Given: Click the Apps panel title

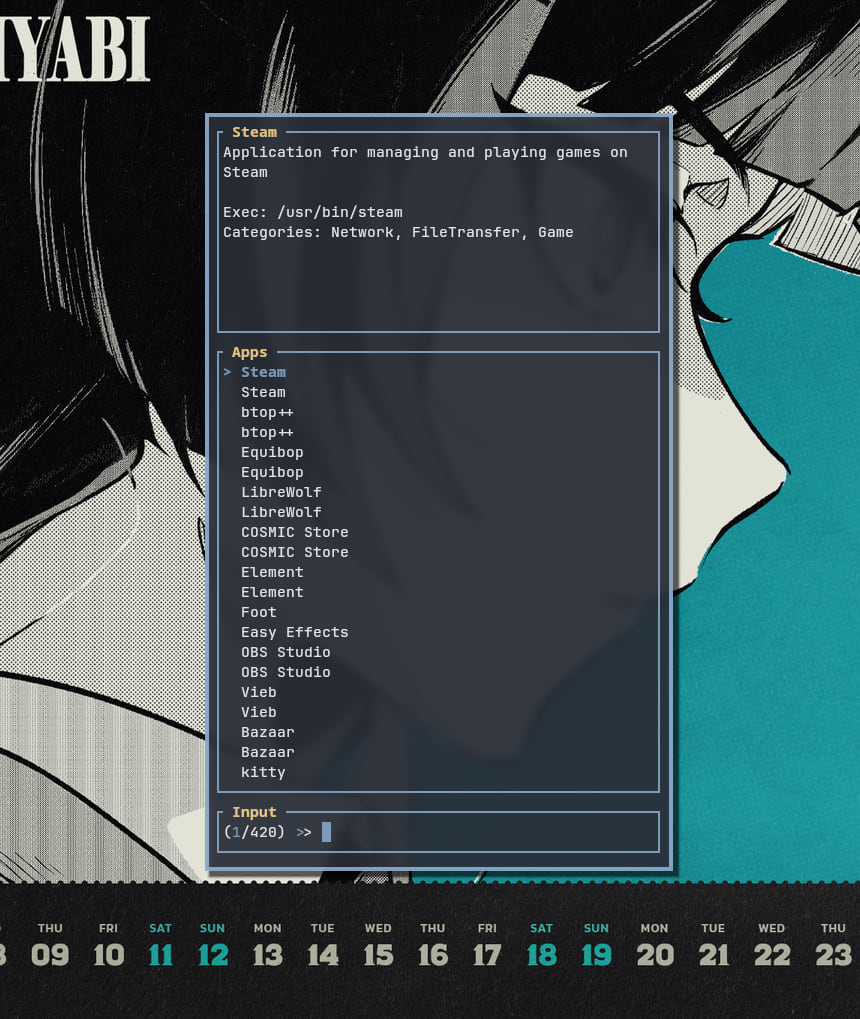Looking at the screenshot, I should (x=248, y=351).
